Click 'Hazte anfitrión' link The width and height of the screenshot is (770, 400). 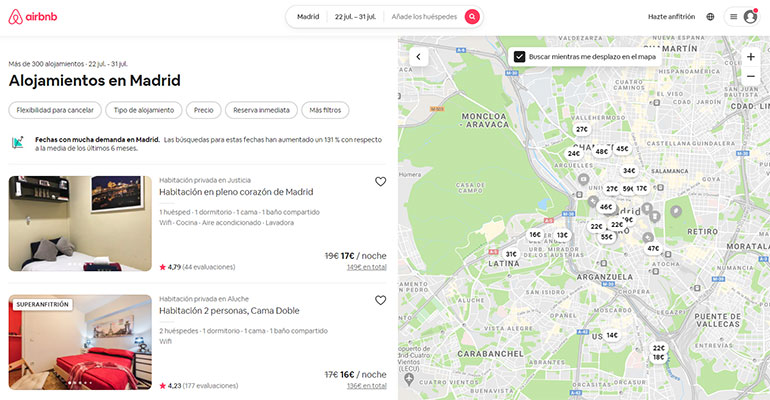[x=670, y=17]
